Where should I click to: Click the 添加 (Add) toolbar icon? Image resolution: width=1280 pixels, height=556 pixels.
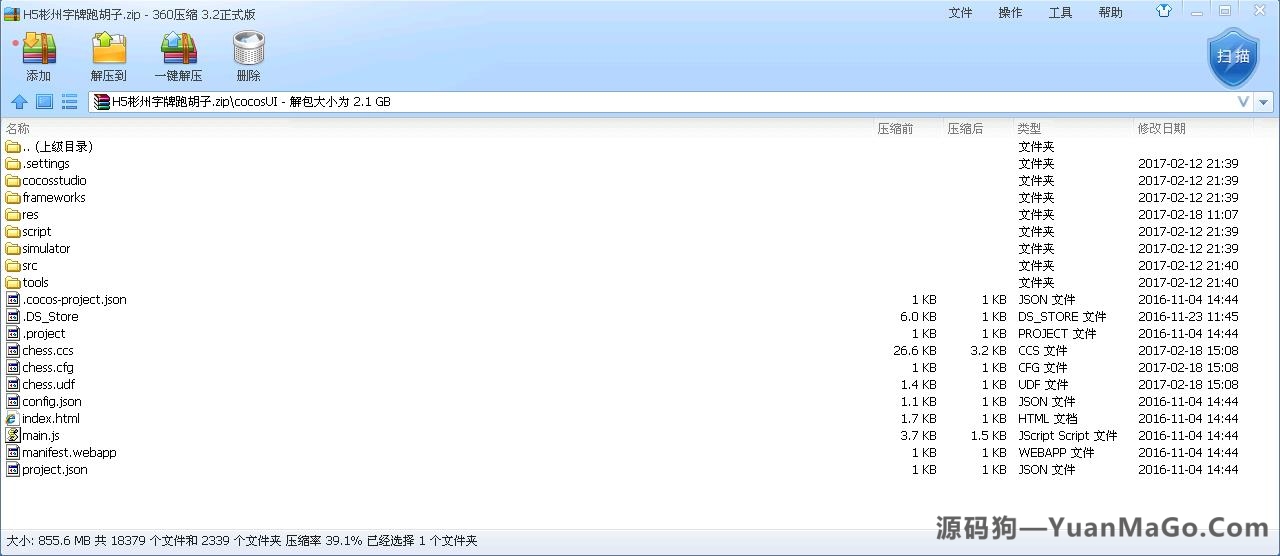click(x=39, y=48)
